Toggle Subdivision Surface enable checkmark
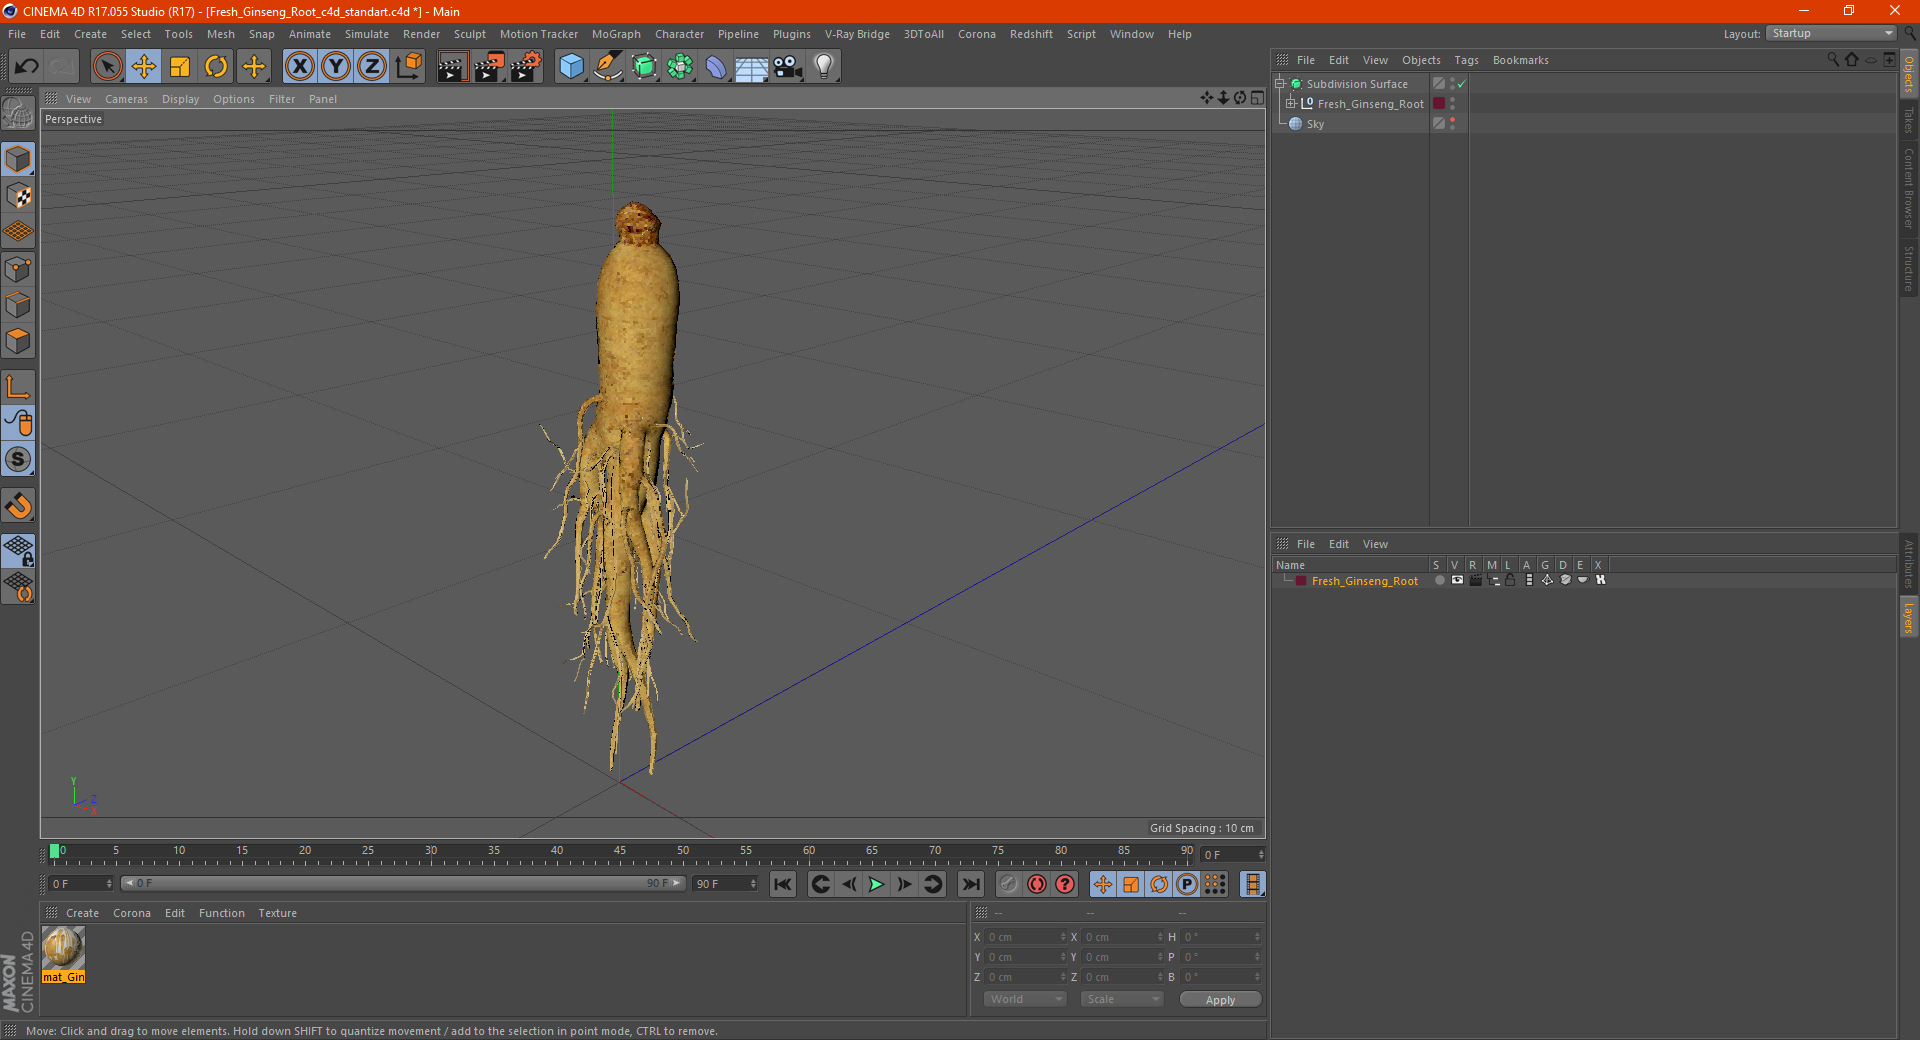 pyautogui.click(x=1461, y=84)
